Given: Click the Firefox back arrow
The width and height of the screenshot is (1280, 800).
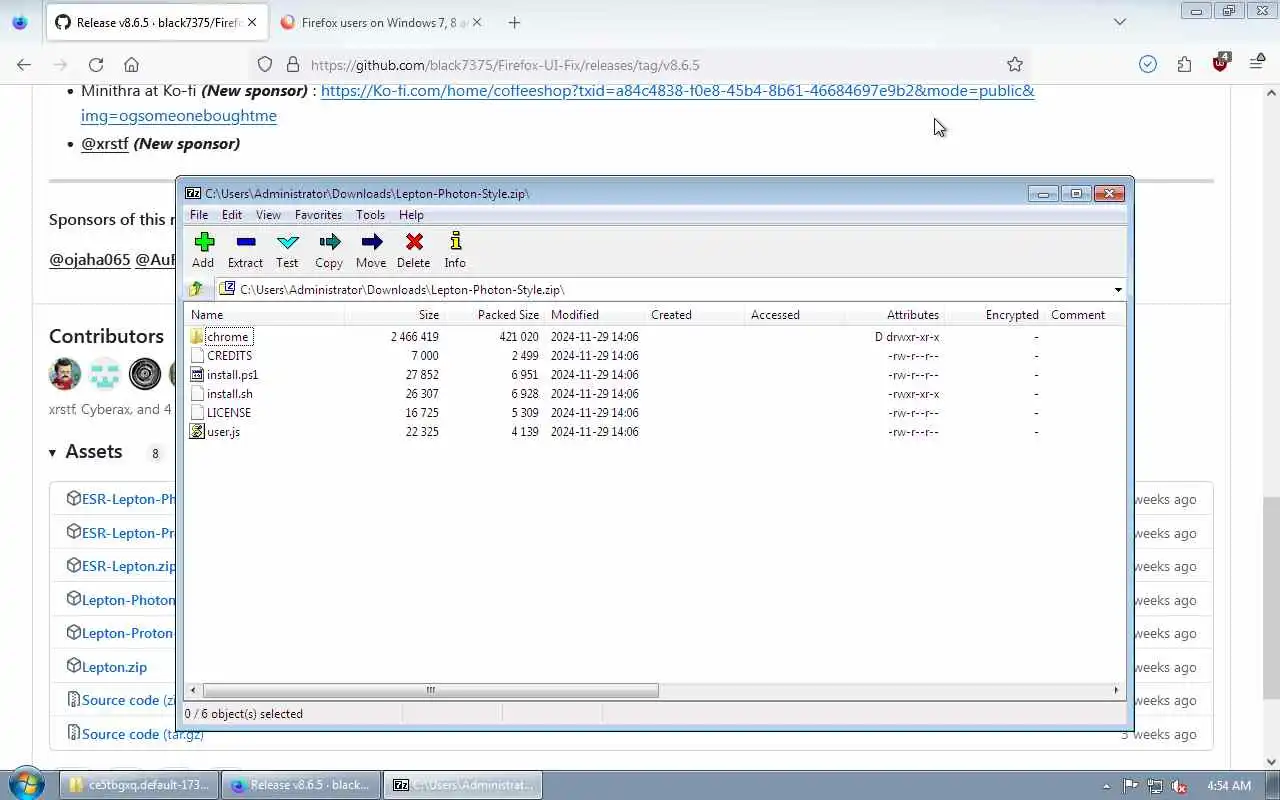Looking at the screenshot, I should click(x=24, y=65).
